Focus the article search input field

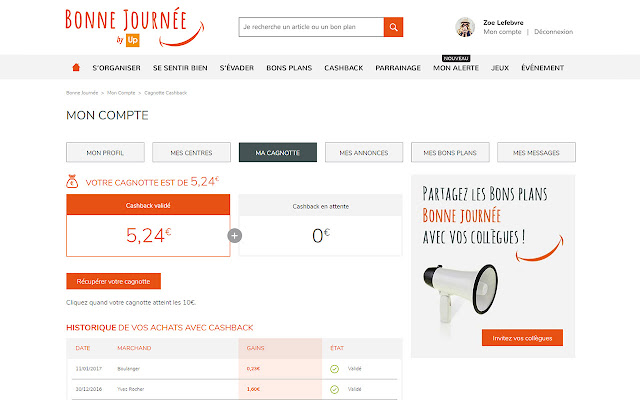[311, 27]
